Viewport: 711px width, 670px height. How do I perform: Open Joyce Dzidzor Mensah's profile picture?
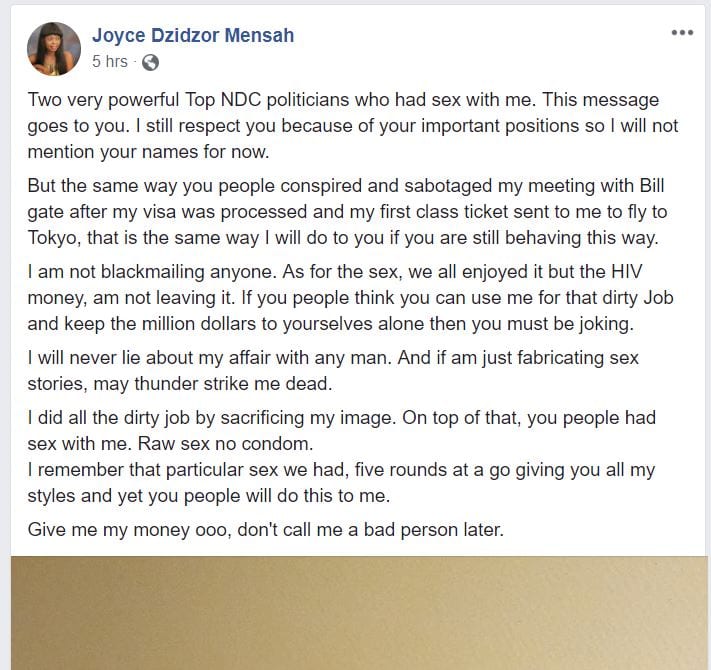[x=54, y=48]
